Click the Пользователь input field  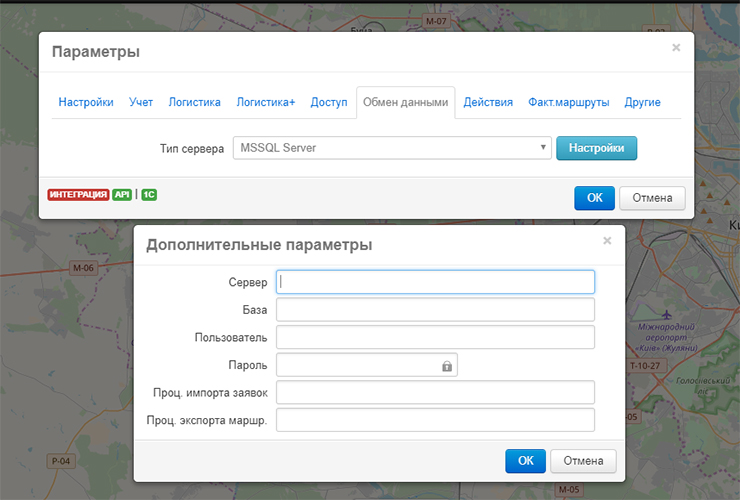click(435, 337)
